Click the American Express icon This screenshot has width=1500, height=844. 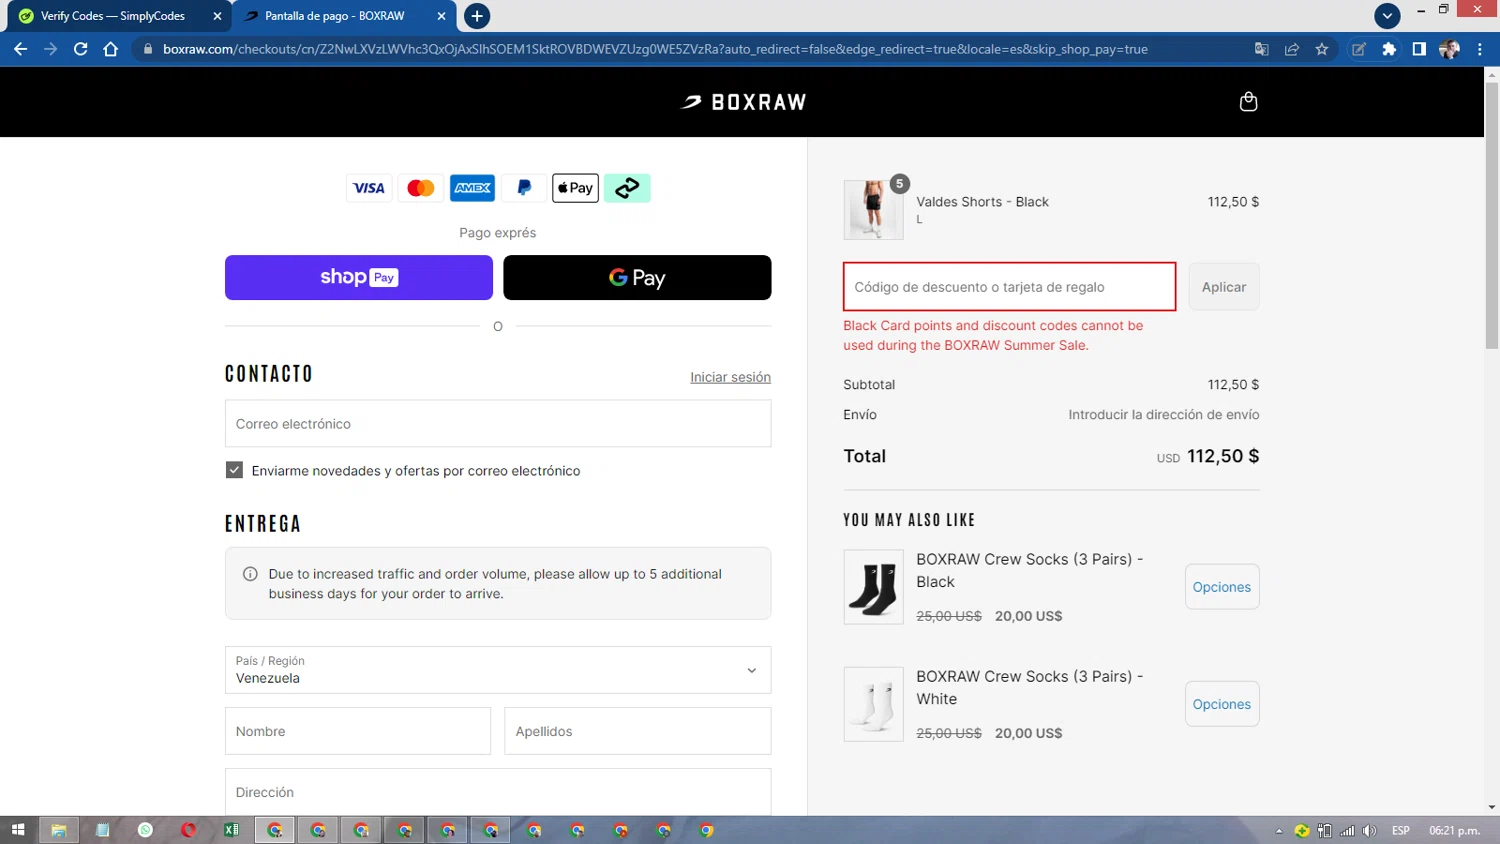pos(472,188)
